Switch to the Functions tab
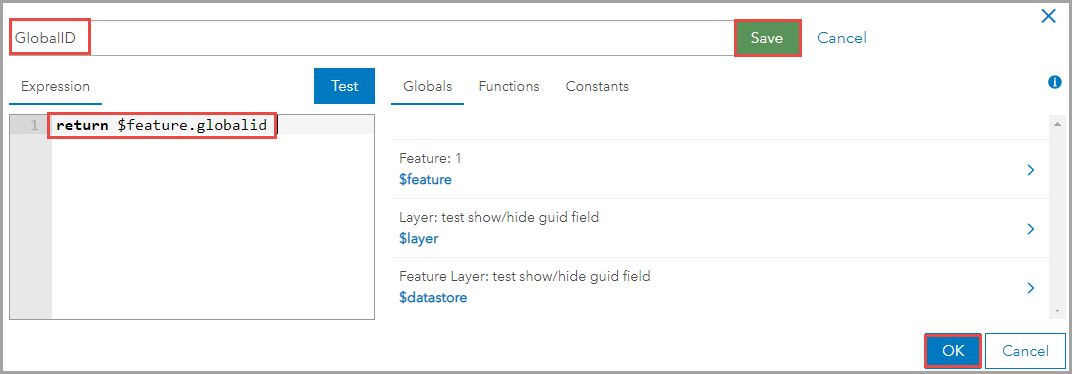1072x374 pixels. coord(509,87)
